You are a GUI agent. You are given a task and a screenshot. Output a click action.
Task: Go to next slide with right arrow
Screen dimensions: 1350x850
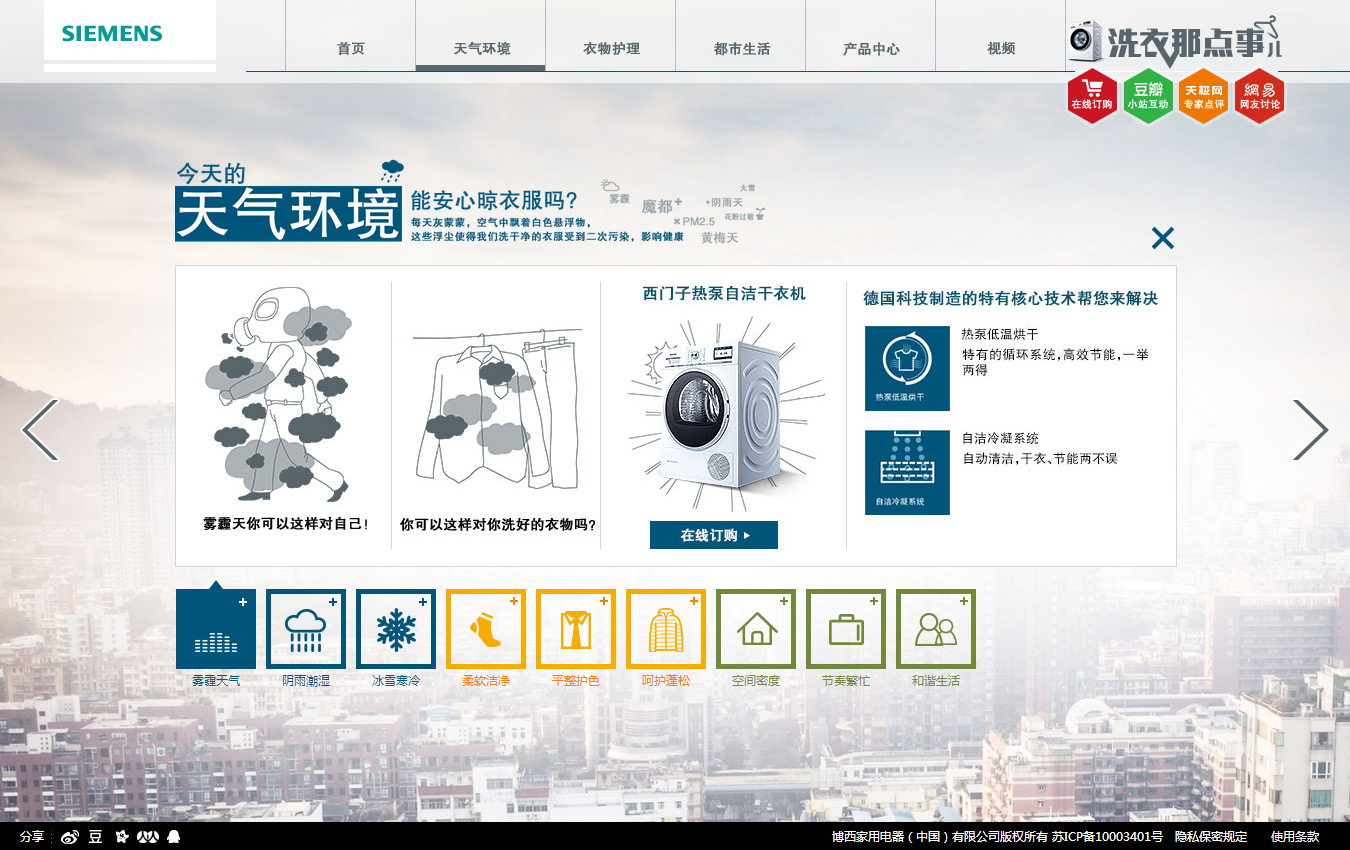[1310, 430]
